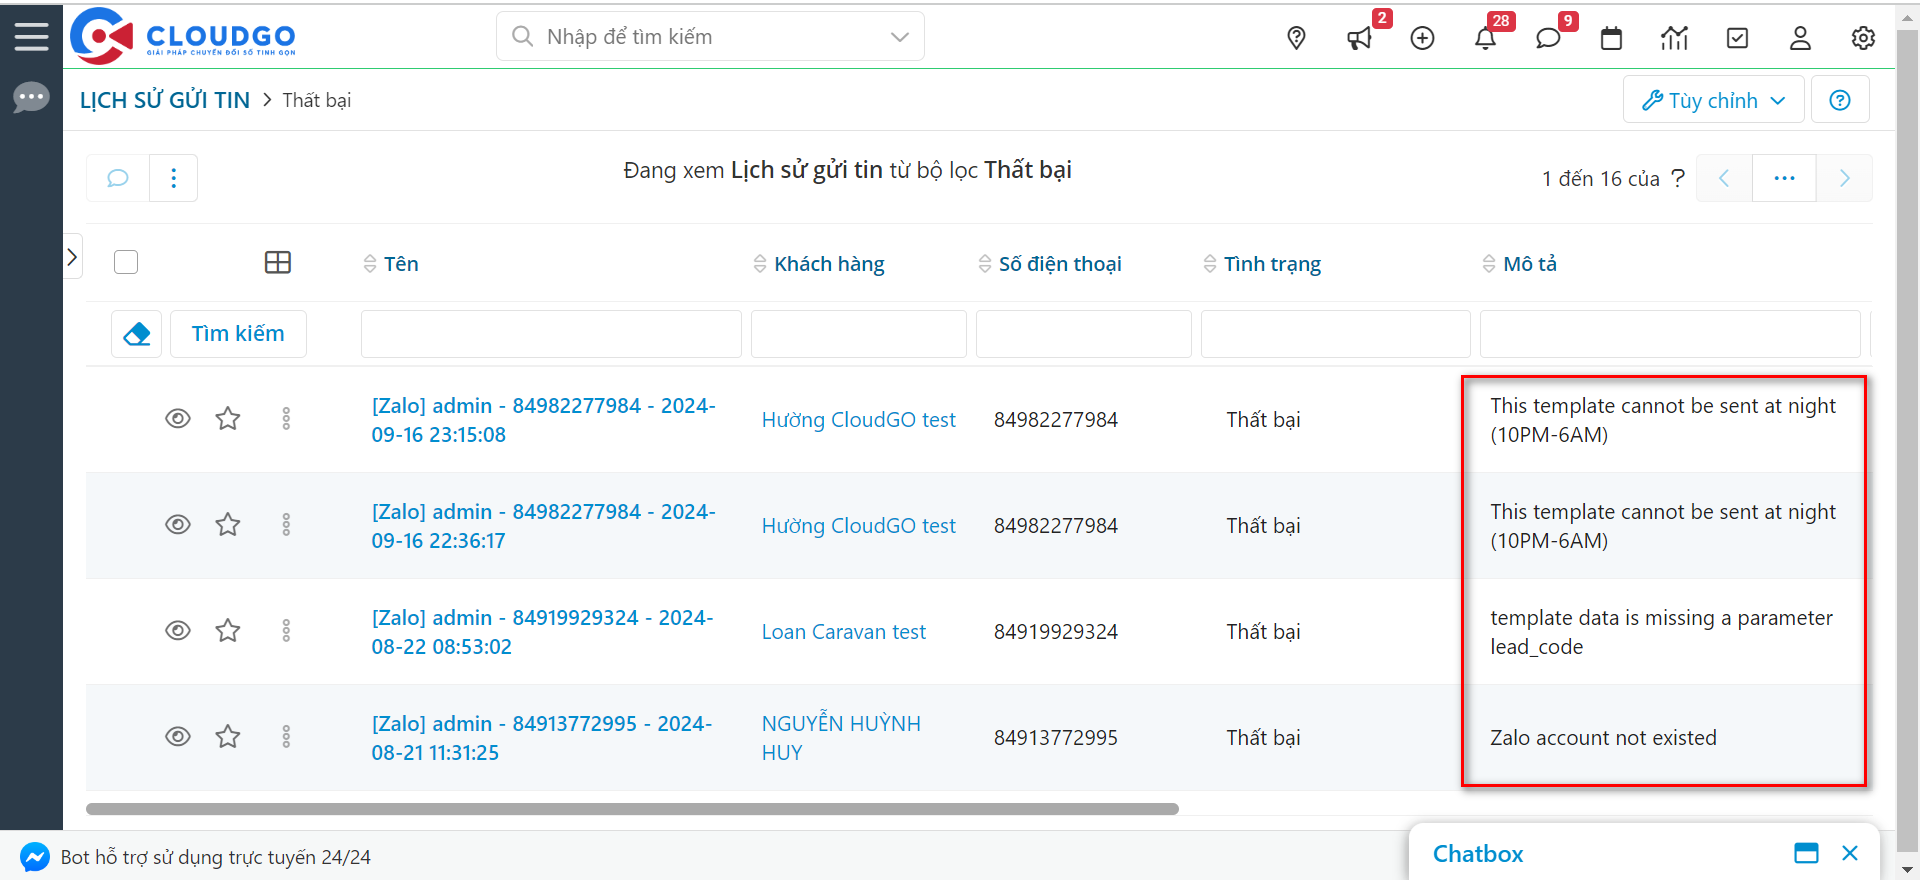The image size is (1920, 880).
Task: Star the Loan Caravan test record
Action: coord(228,630)
